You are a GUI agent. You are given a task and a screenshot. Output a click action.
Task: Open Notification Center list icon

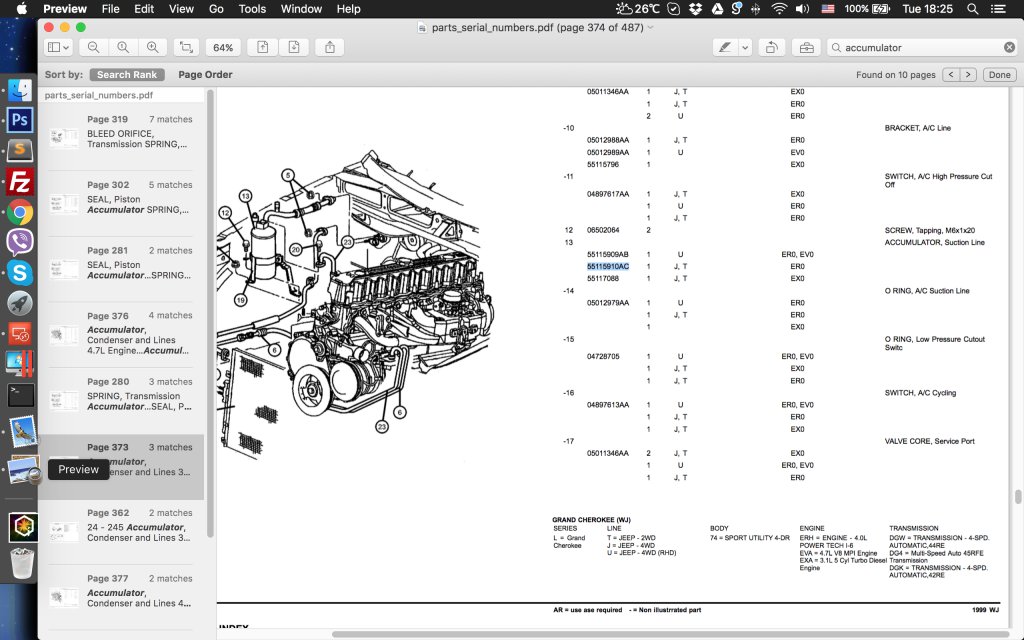999,8
